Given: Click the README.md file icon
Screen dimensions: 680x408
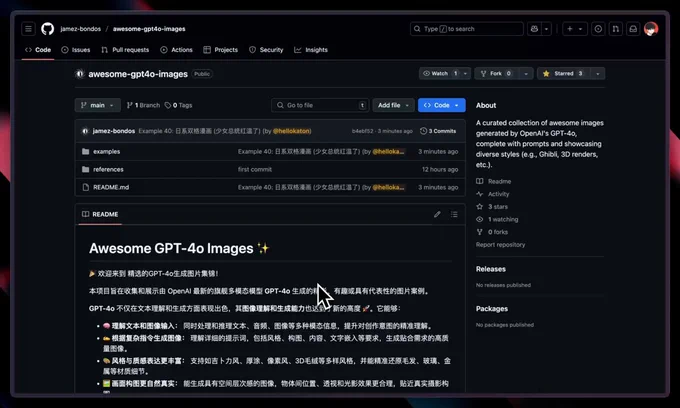Looking at the screenshot, I should (85, 187).
